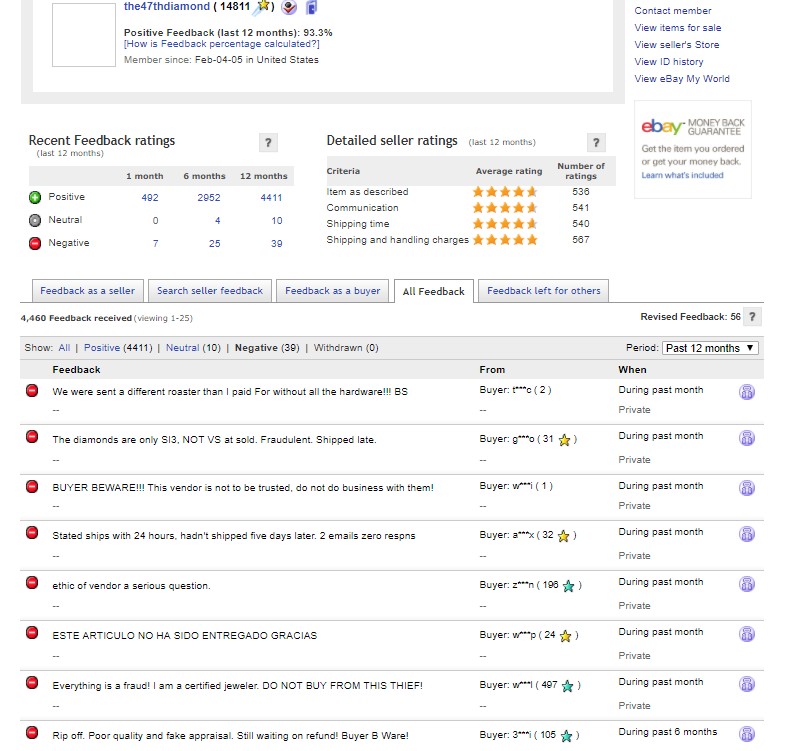Open the Period dropdown showing Past 12 months
This screenshot has height=751, width=797.
[x=710, y=348]
